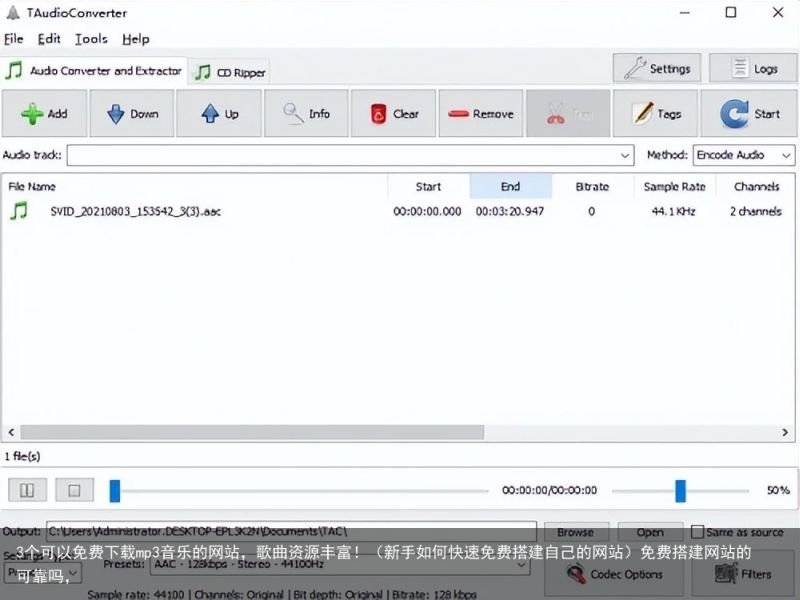Open the Help menu
This screenshot has height=600, width=800.
click(x=136, y=39)
